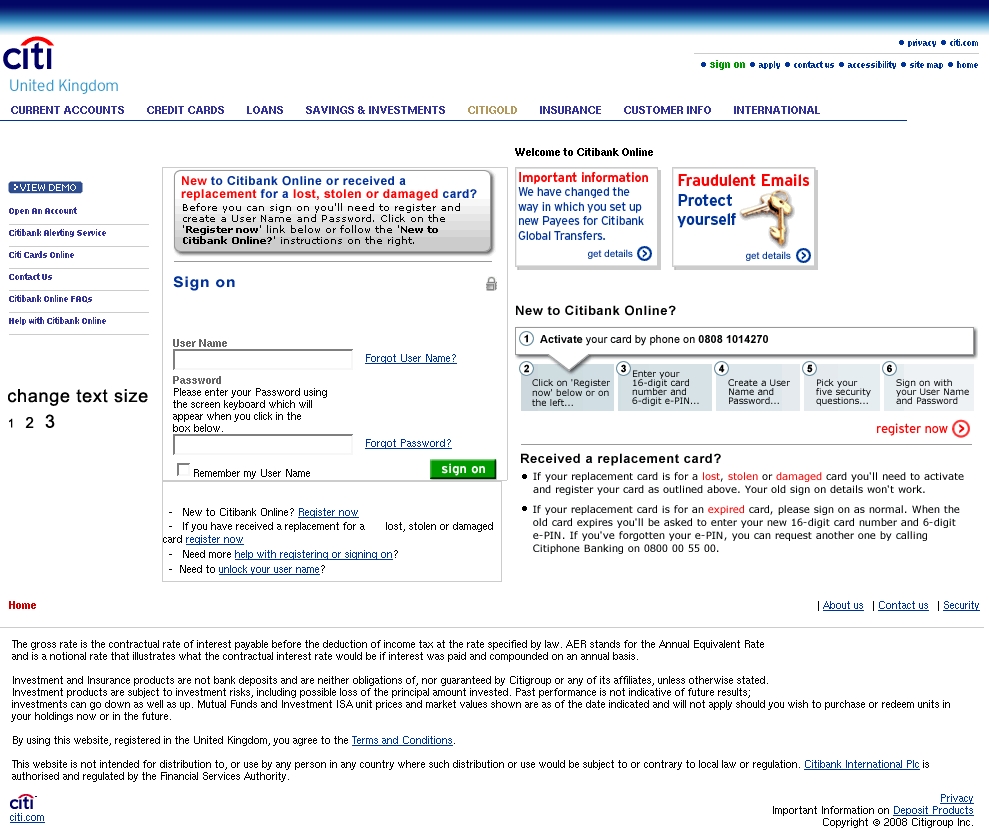
Task: Click the Citi logo at top left
Action: pos(28,54)
